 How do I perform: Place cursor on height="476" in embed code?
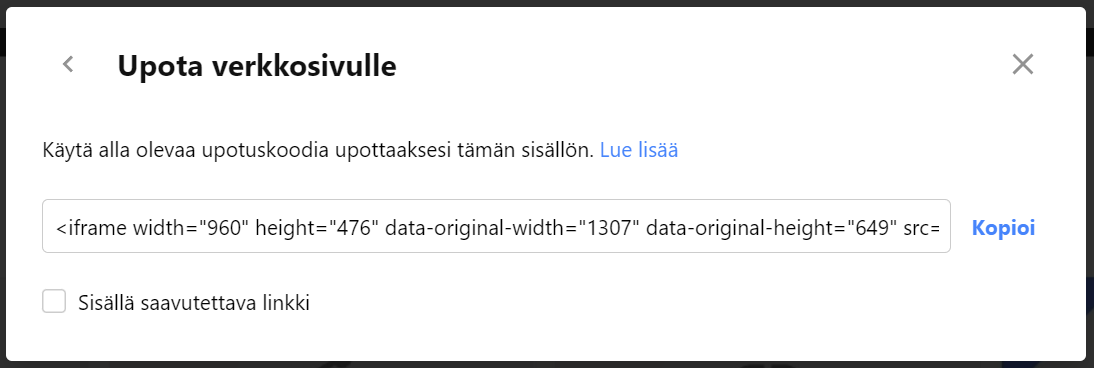317,228
